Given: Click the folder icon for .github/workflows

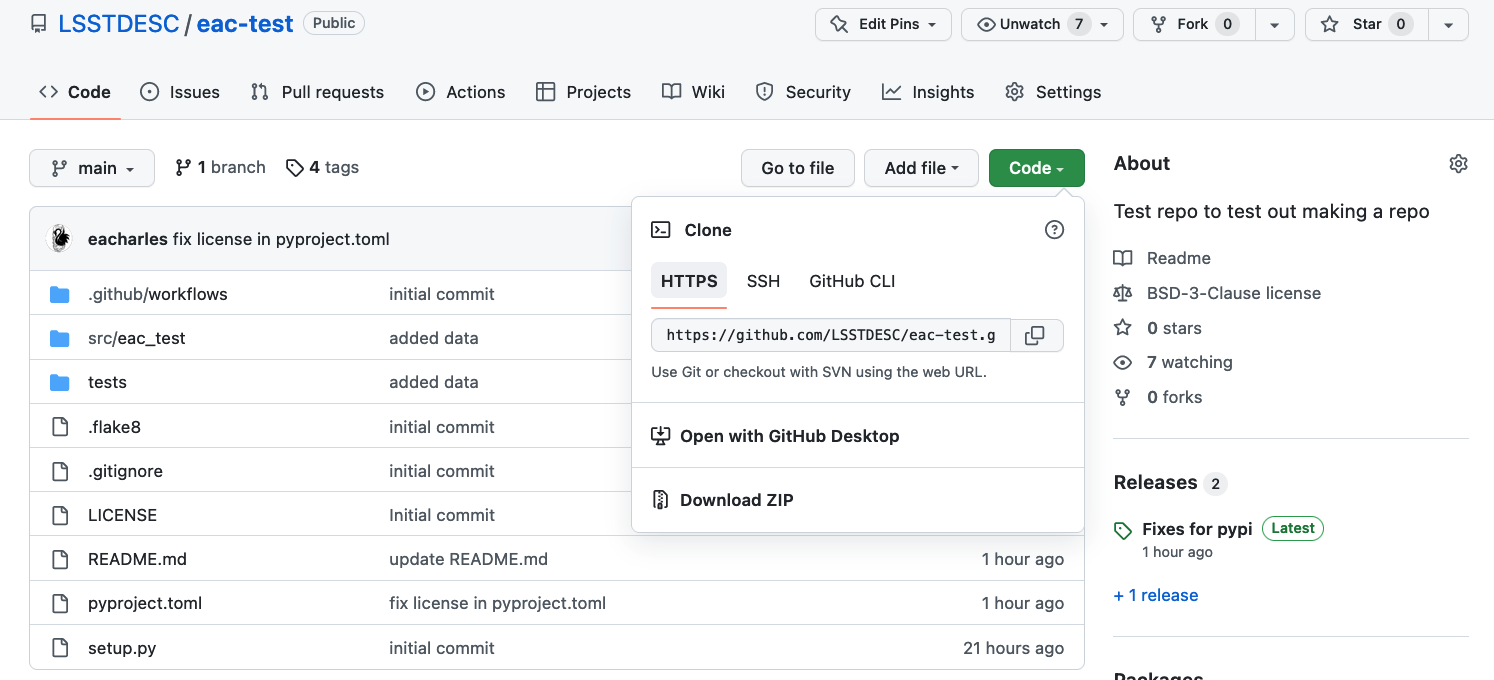Looking at the screenshot, I should (60, 294).
